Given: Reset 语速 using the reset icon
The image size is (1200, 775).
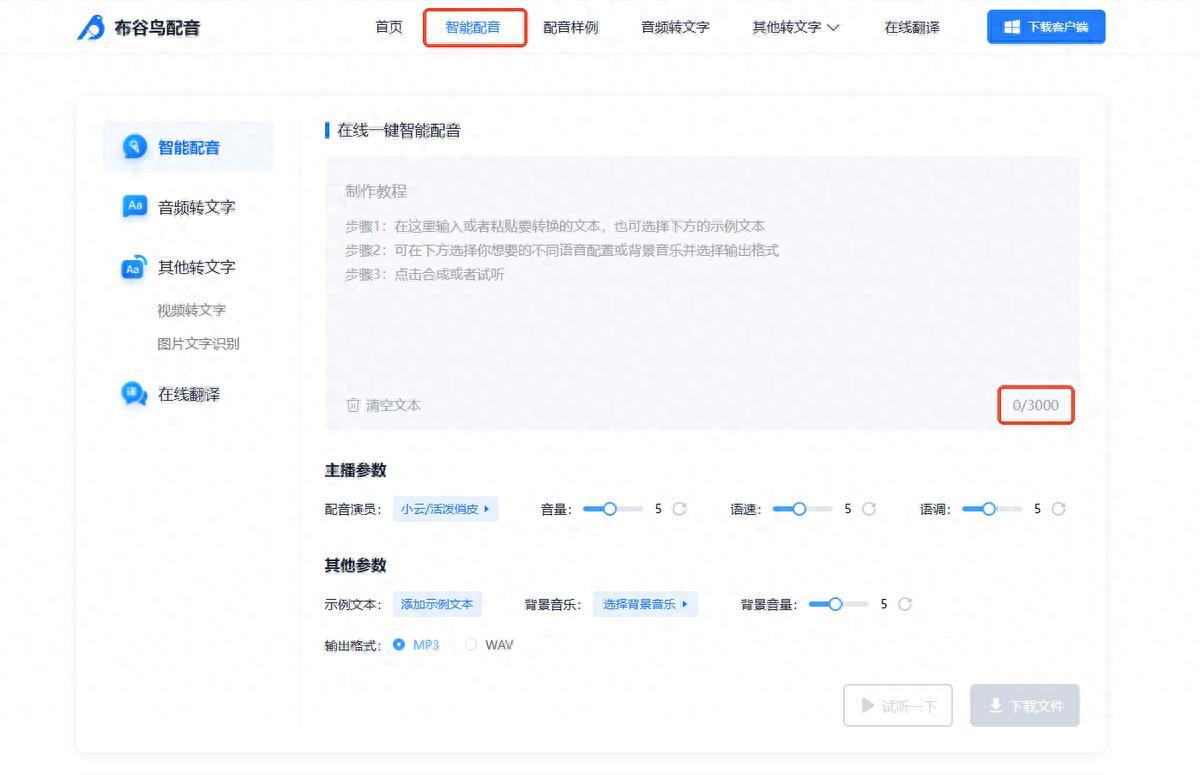Looking at the screenshot, I should 869,509.
